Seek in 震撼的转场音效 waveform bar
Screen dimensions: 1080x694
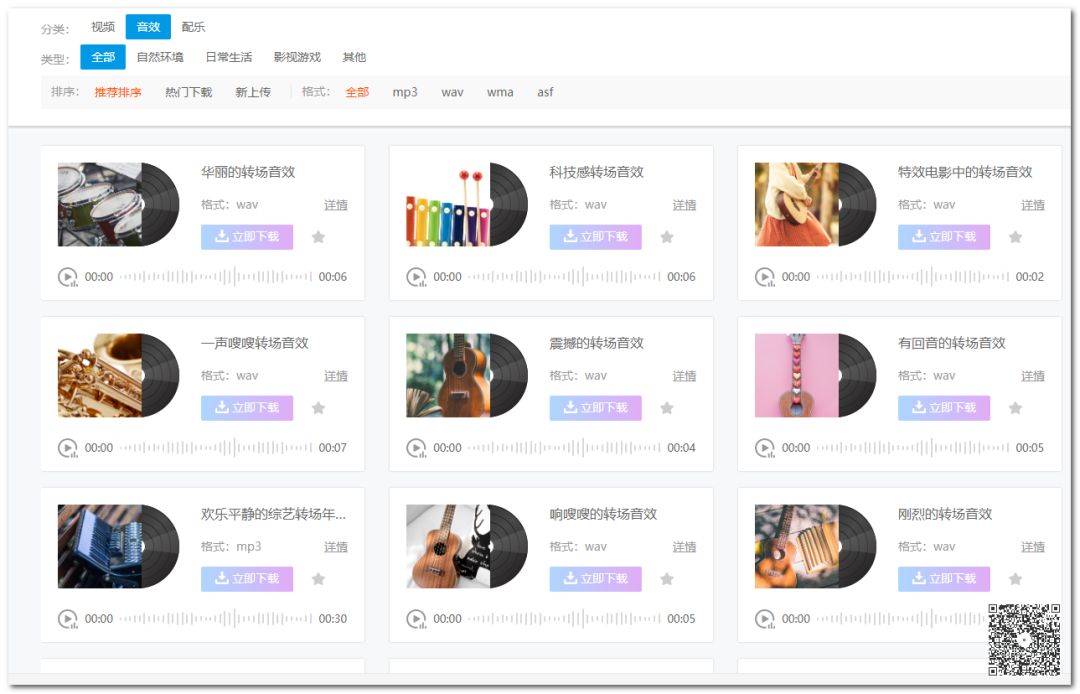click(564, 448)
